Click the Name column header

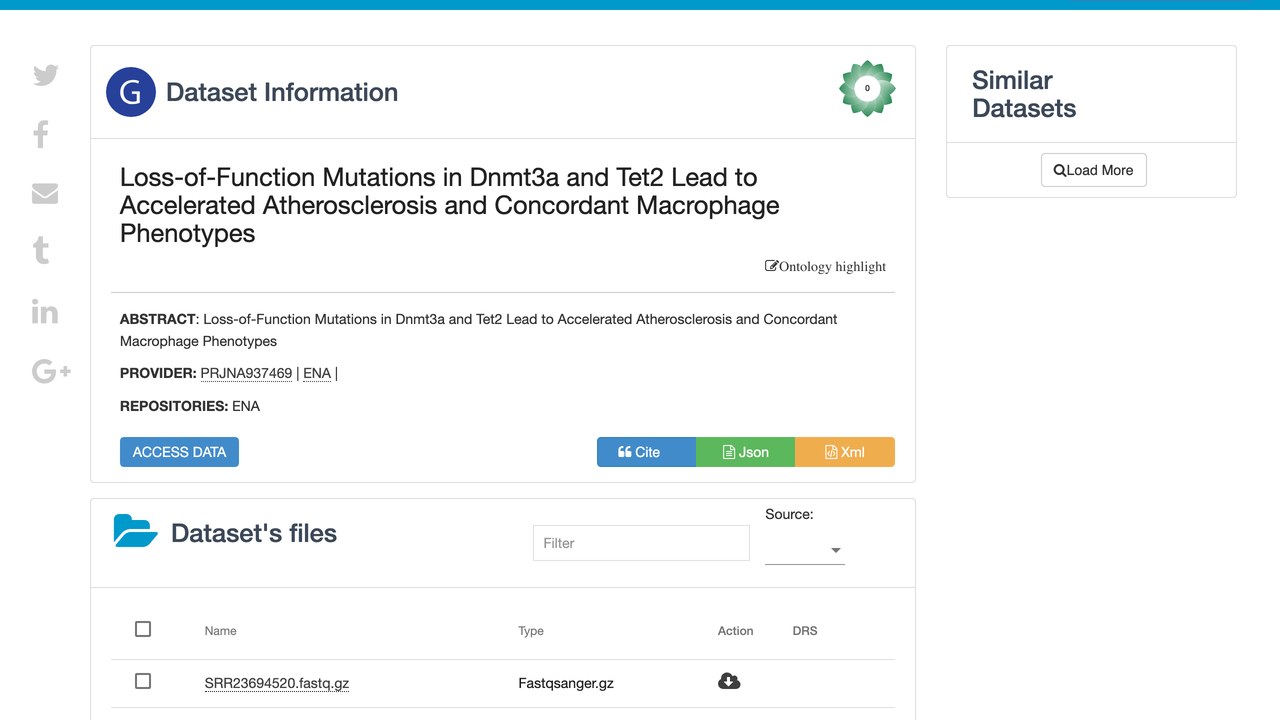(x=220, y=631)
